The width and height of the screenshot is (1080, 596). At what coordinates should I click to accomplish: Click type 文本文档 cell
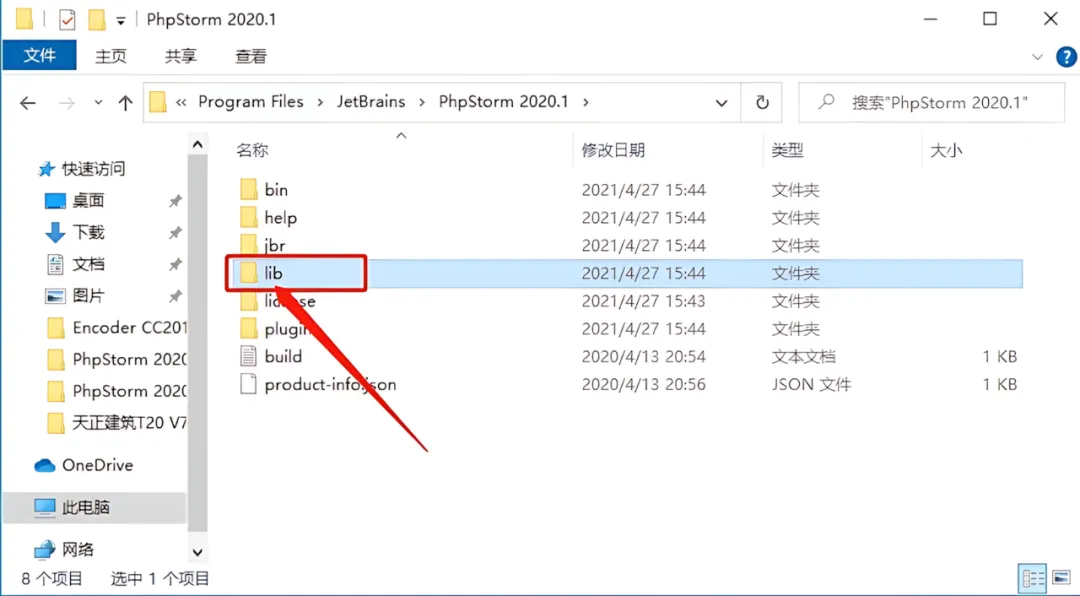click(803, 356)
